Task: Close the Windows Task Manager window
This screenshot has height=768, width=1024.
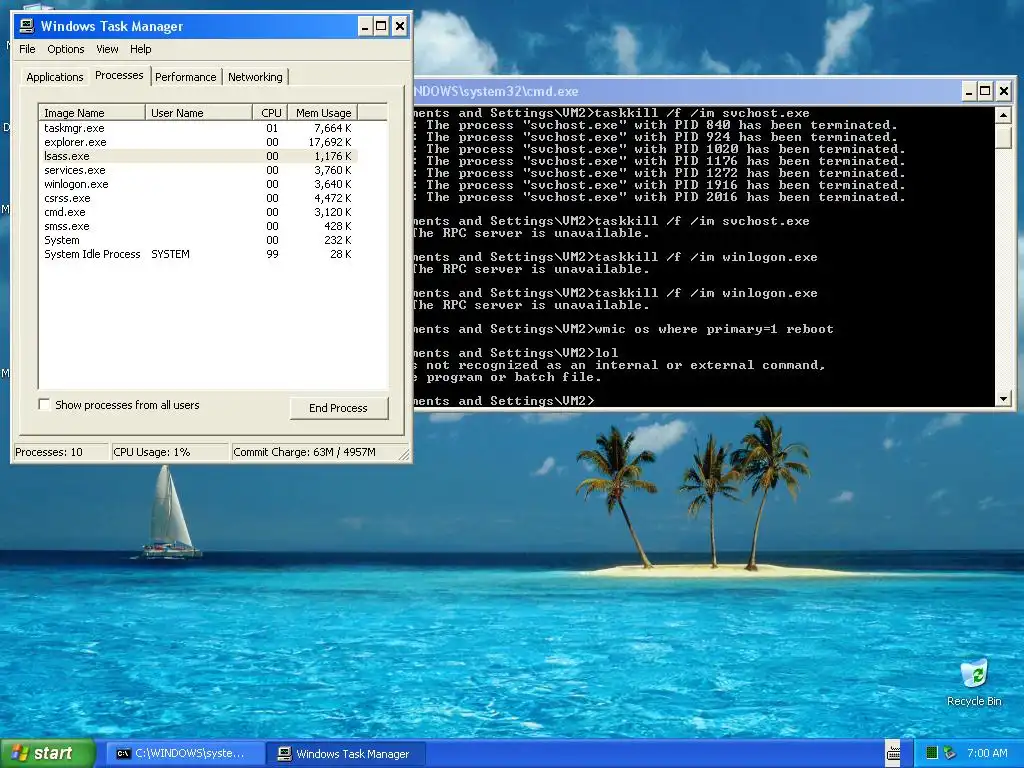Action: [x=400, y=26]
